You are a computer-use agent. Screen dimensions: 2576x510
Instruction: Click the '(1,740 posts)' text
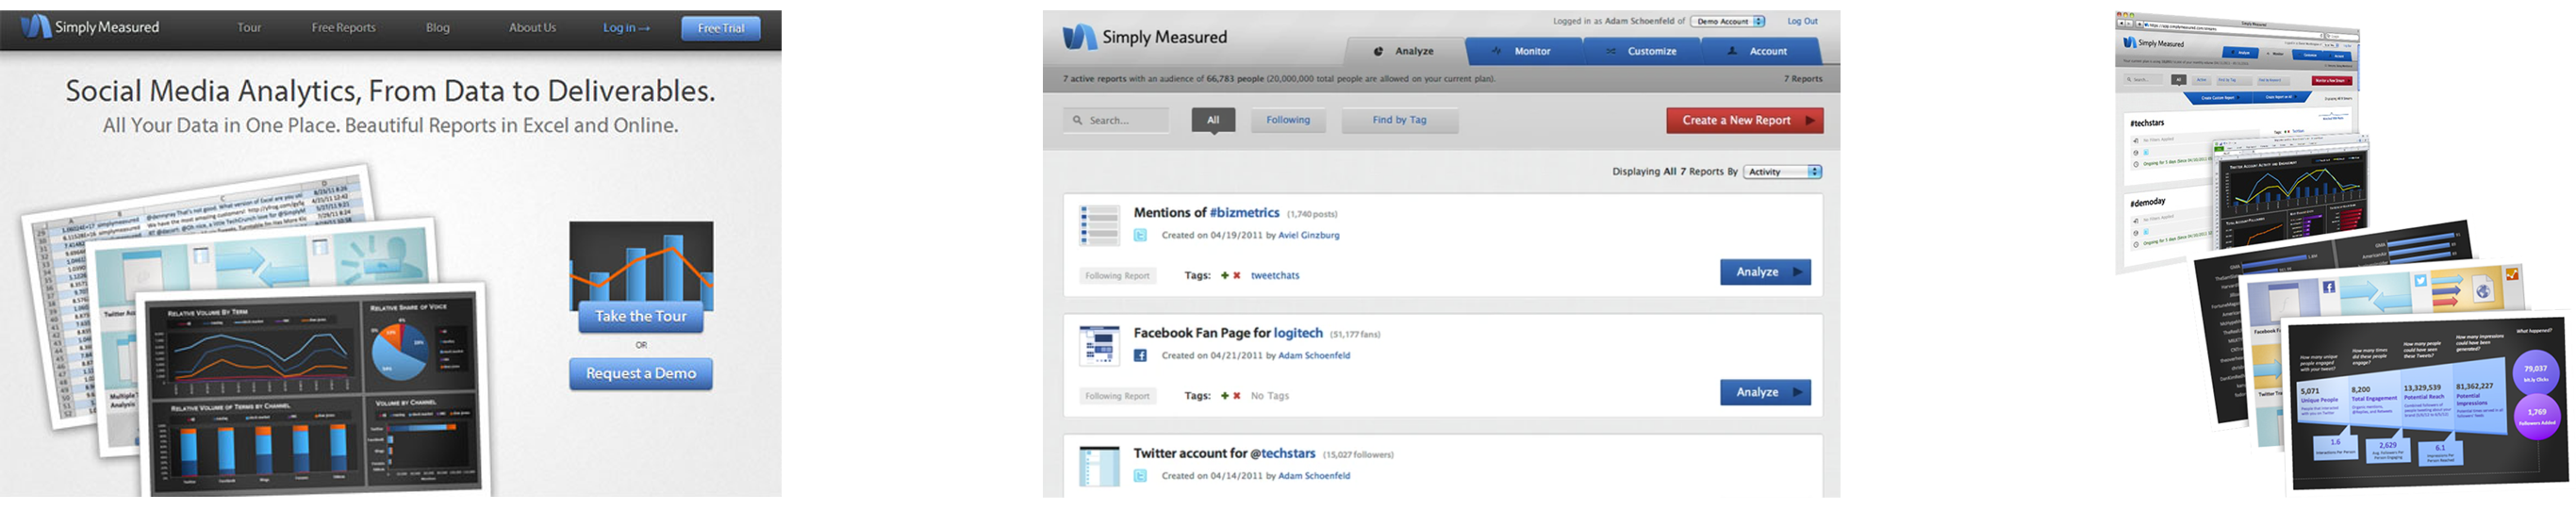click(x=1312, y=214)
